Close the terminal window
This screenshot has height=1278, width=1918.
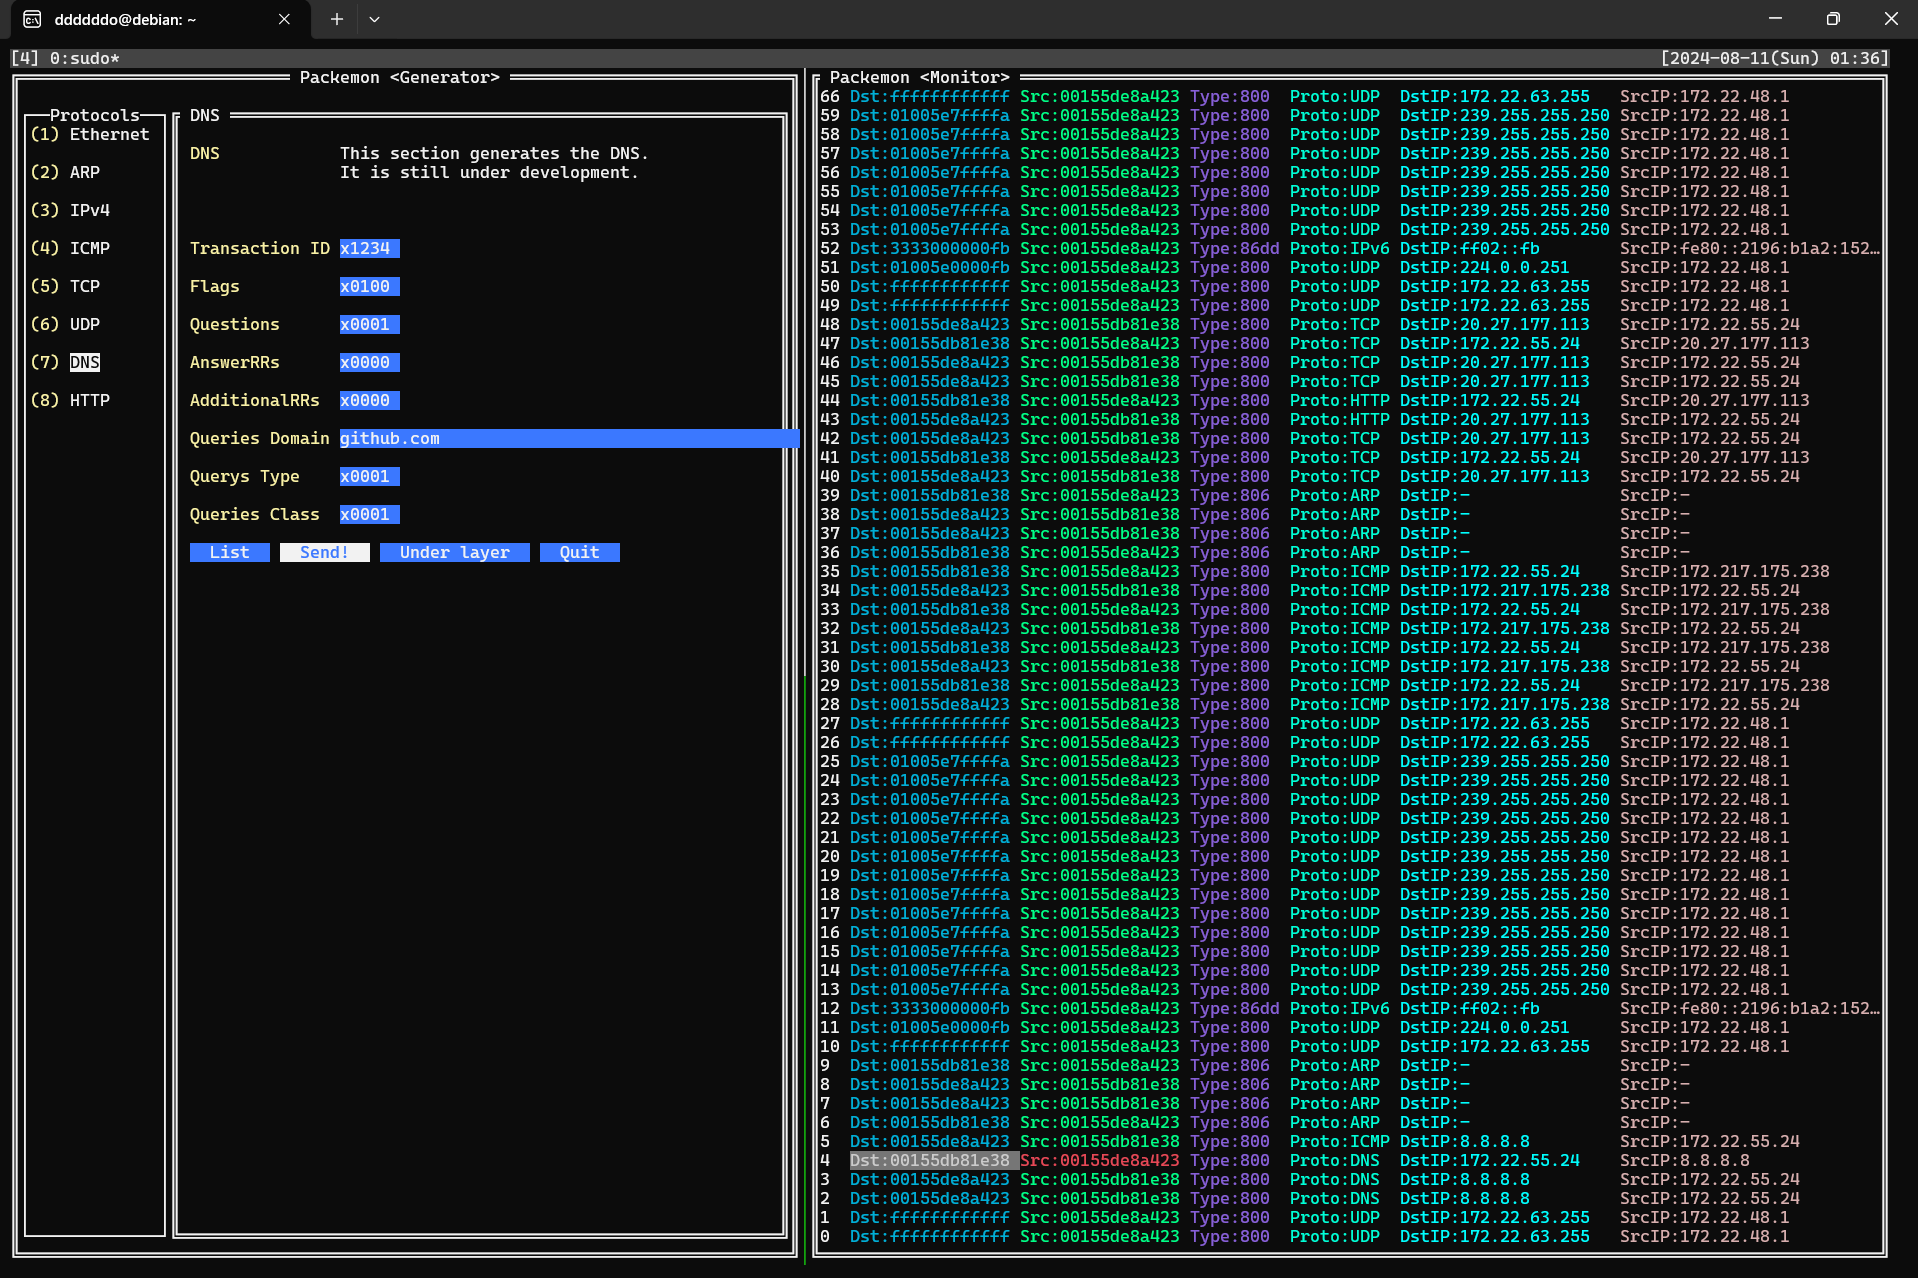pyautogui.click(x=1890, y=19)
